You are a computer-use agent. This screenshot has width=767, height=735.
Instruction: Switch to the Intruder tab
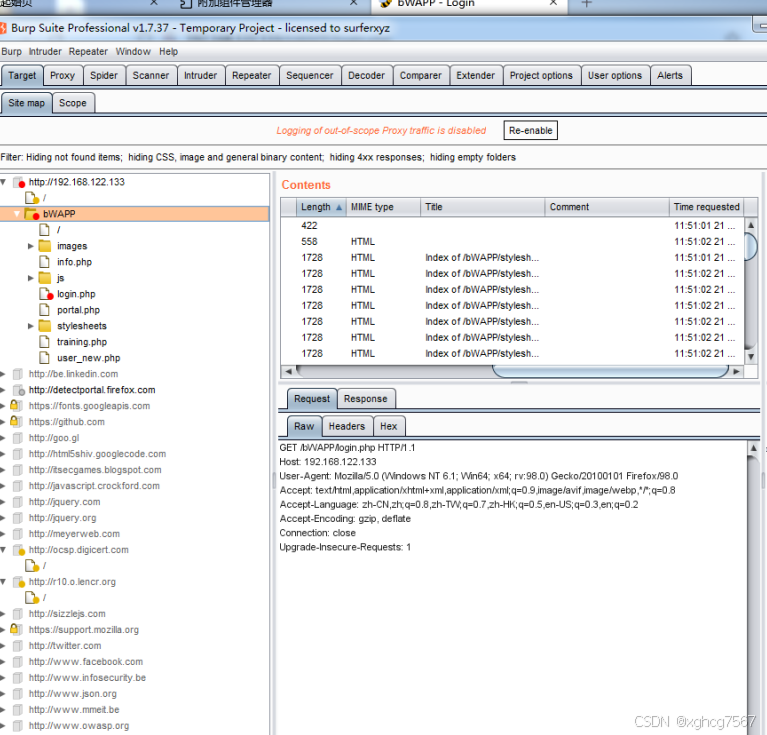[200, 75]
